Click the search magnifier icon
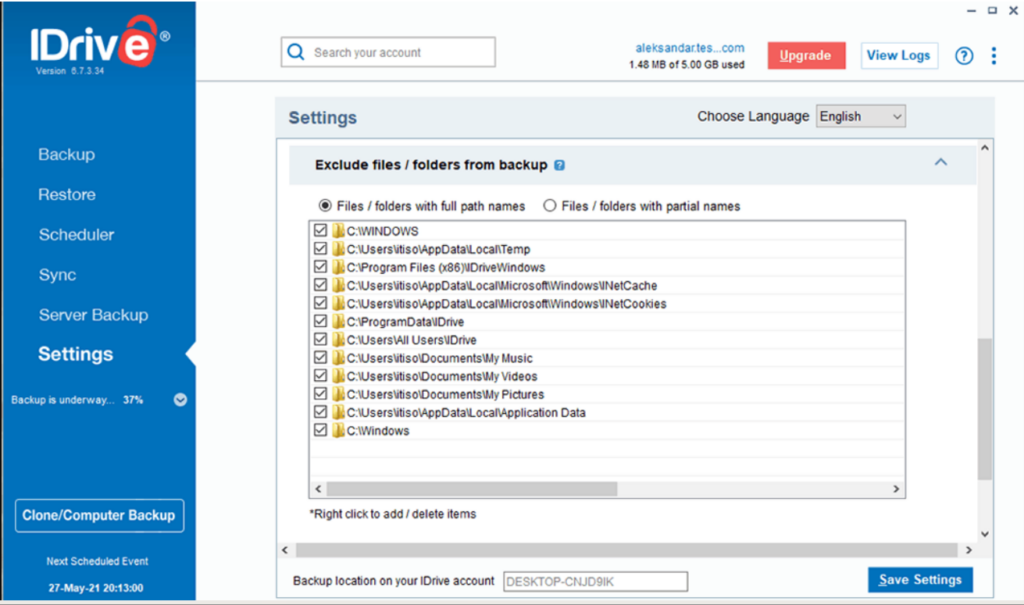 click(296, 51)
